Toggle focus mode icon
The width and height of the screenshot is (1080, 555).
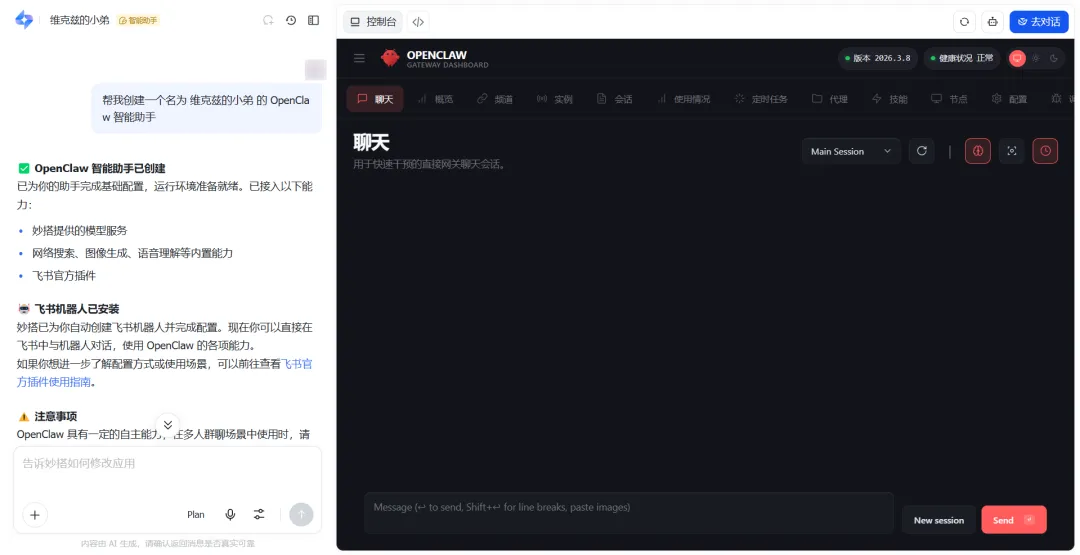(x=1012, y=151)
